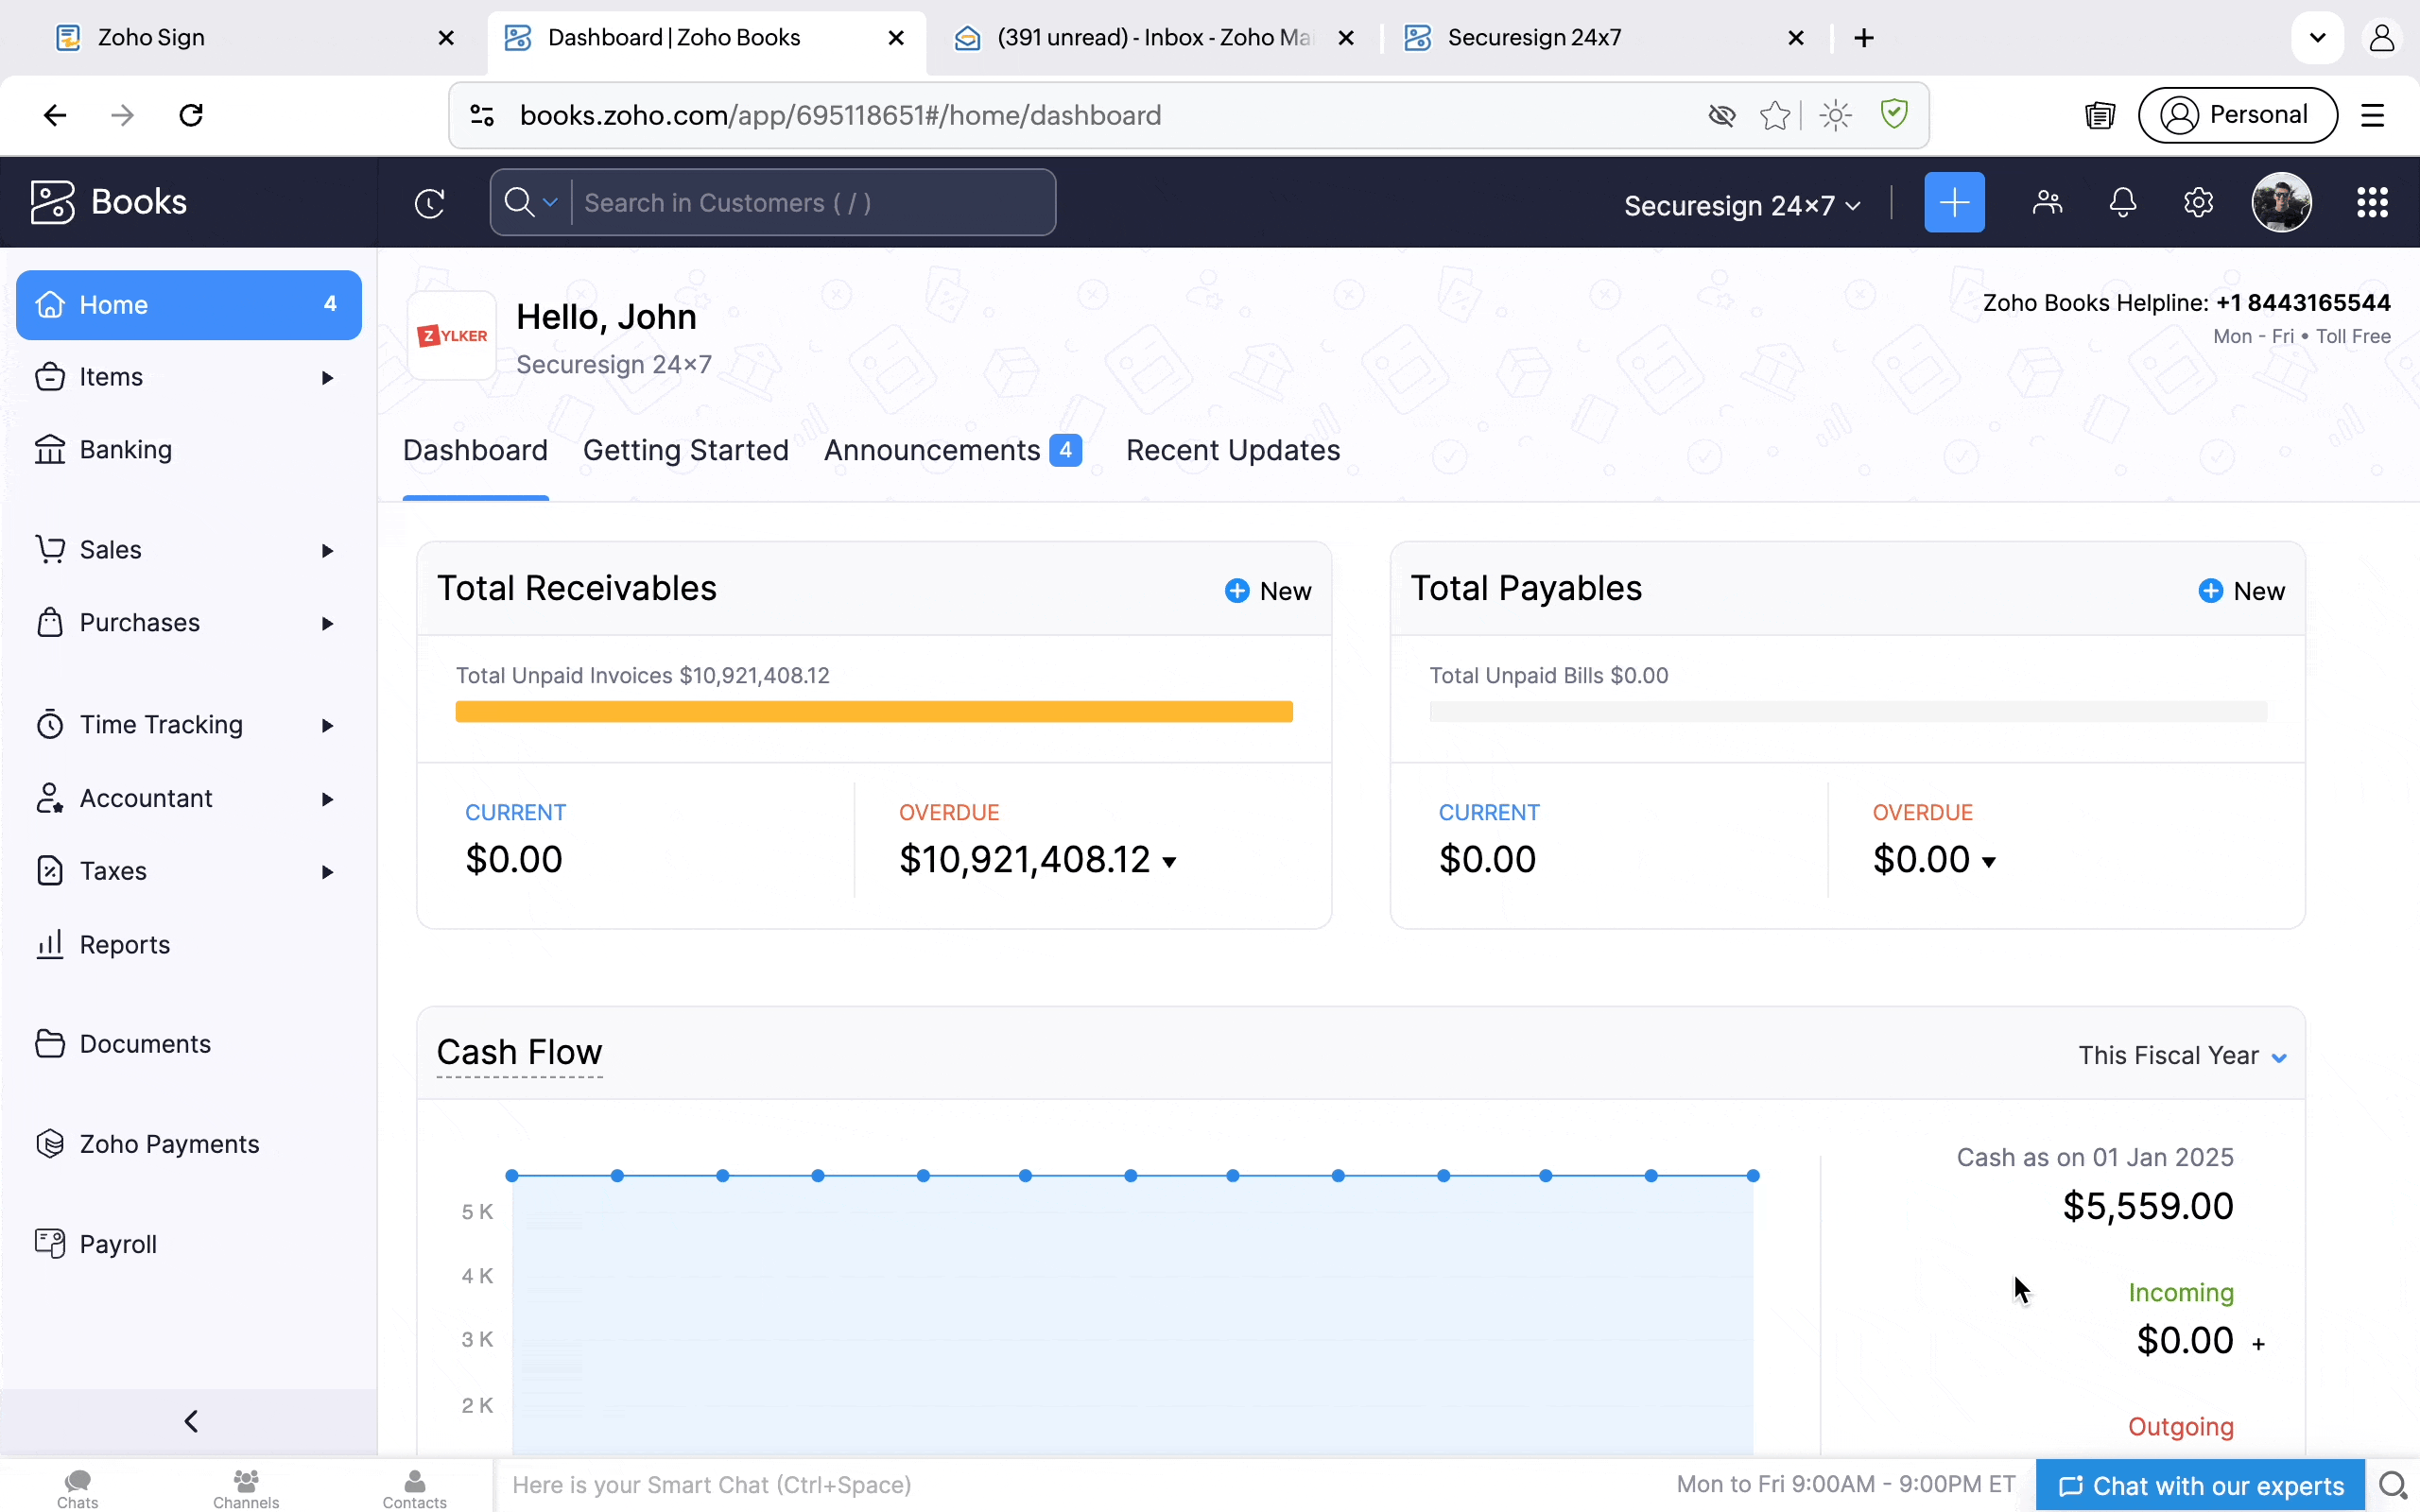This screenshot has height=1512, width=2420.
Task: Open the referrals people icon in the header
Action: point(2047,203)
